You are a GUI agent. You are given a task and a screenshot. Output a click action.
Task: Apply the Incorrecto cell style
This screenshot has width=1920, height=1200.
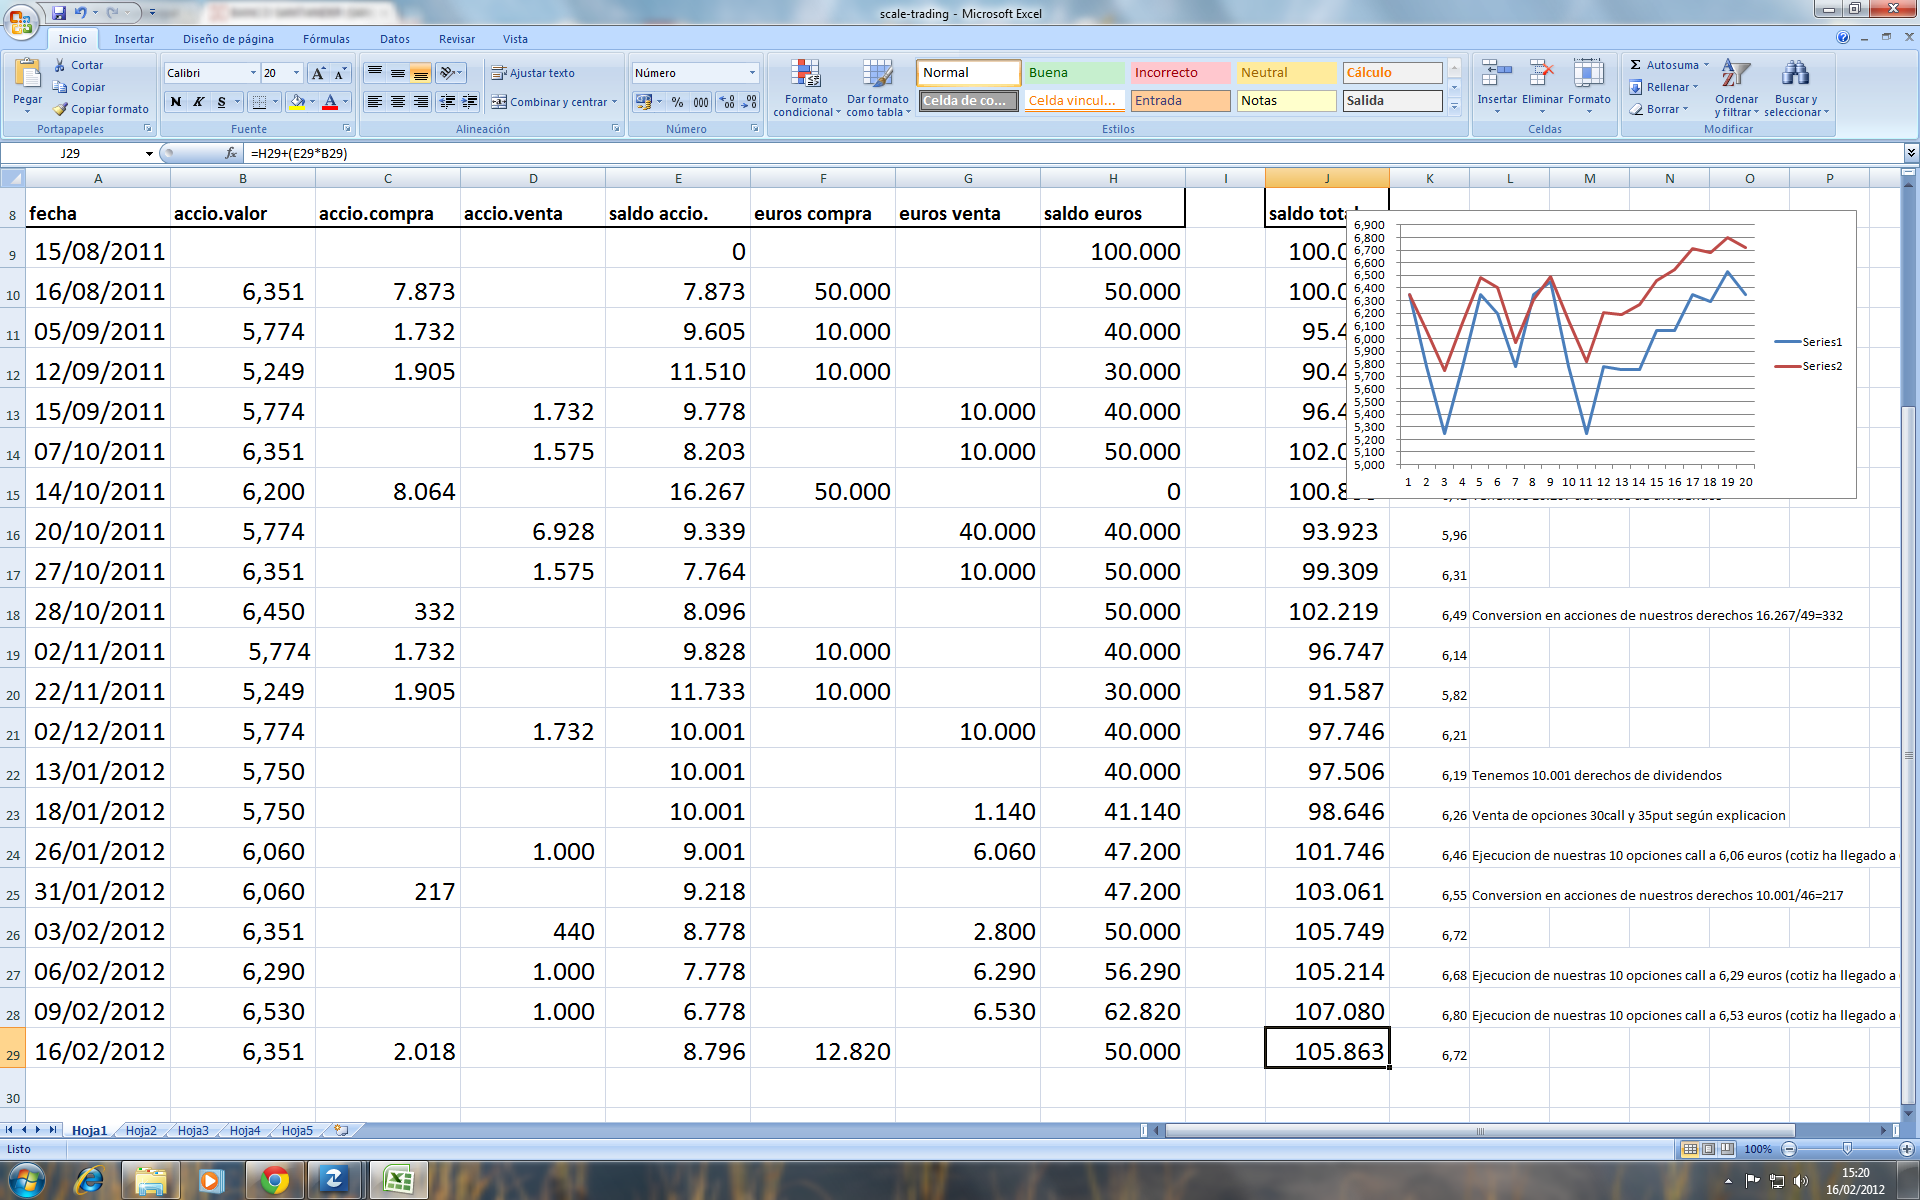point(1179,72)
